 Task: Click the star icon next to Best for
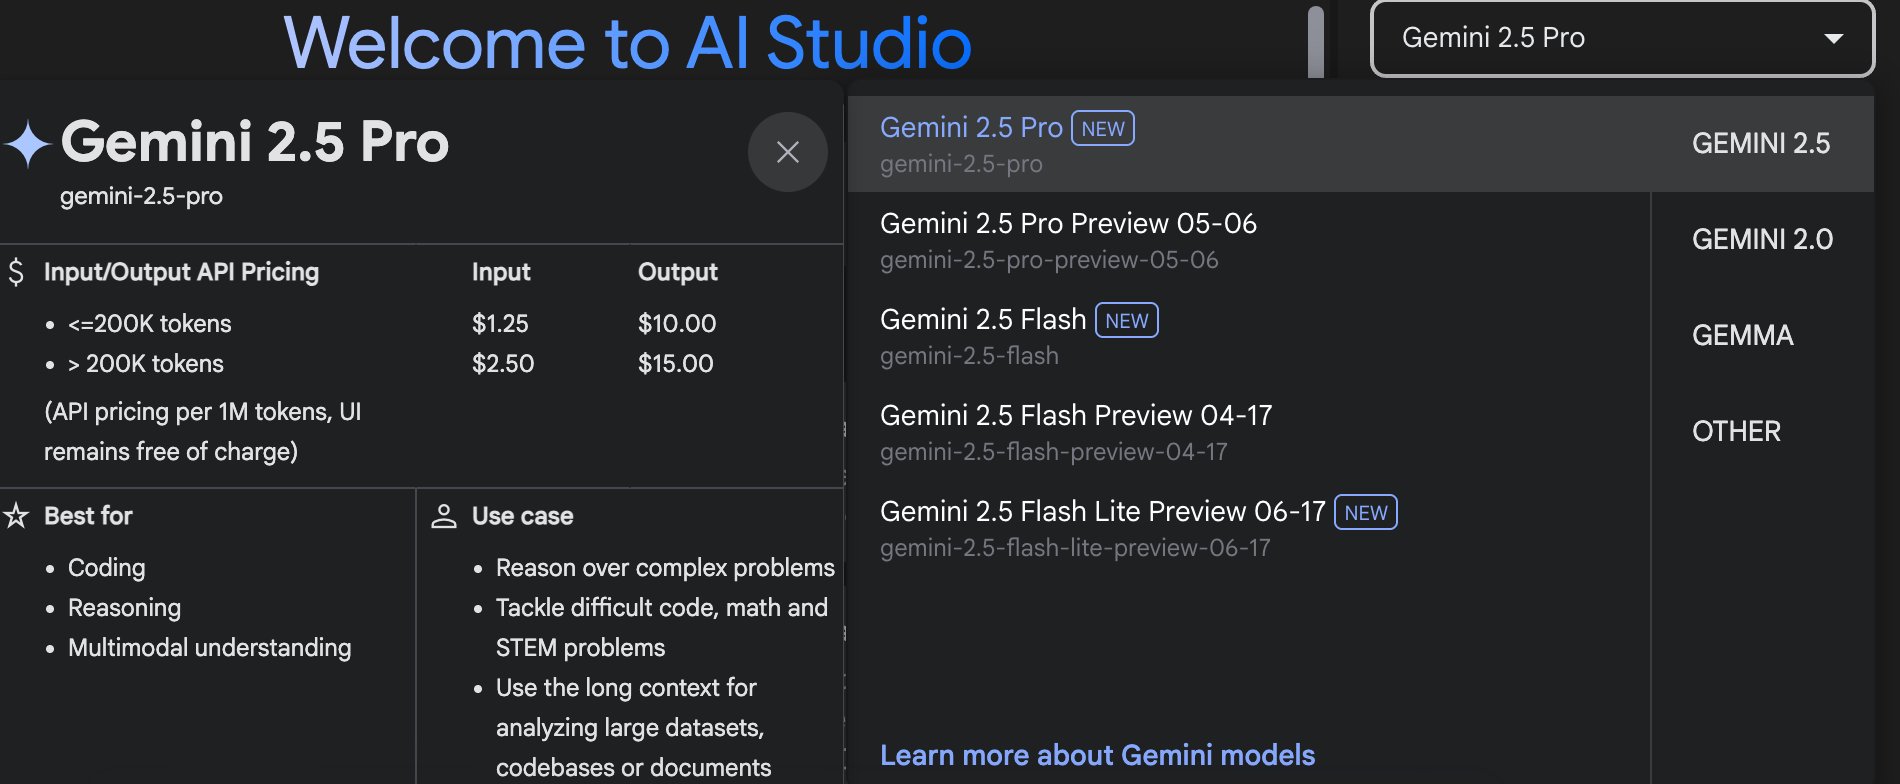(16, 516)
